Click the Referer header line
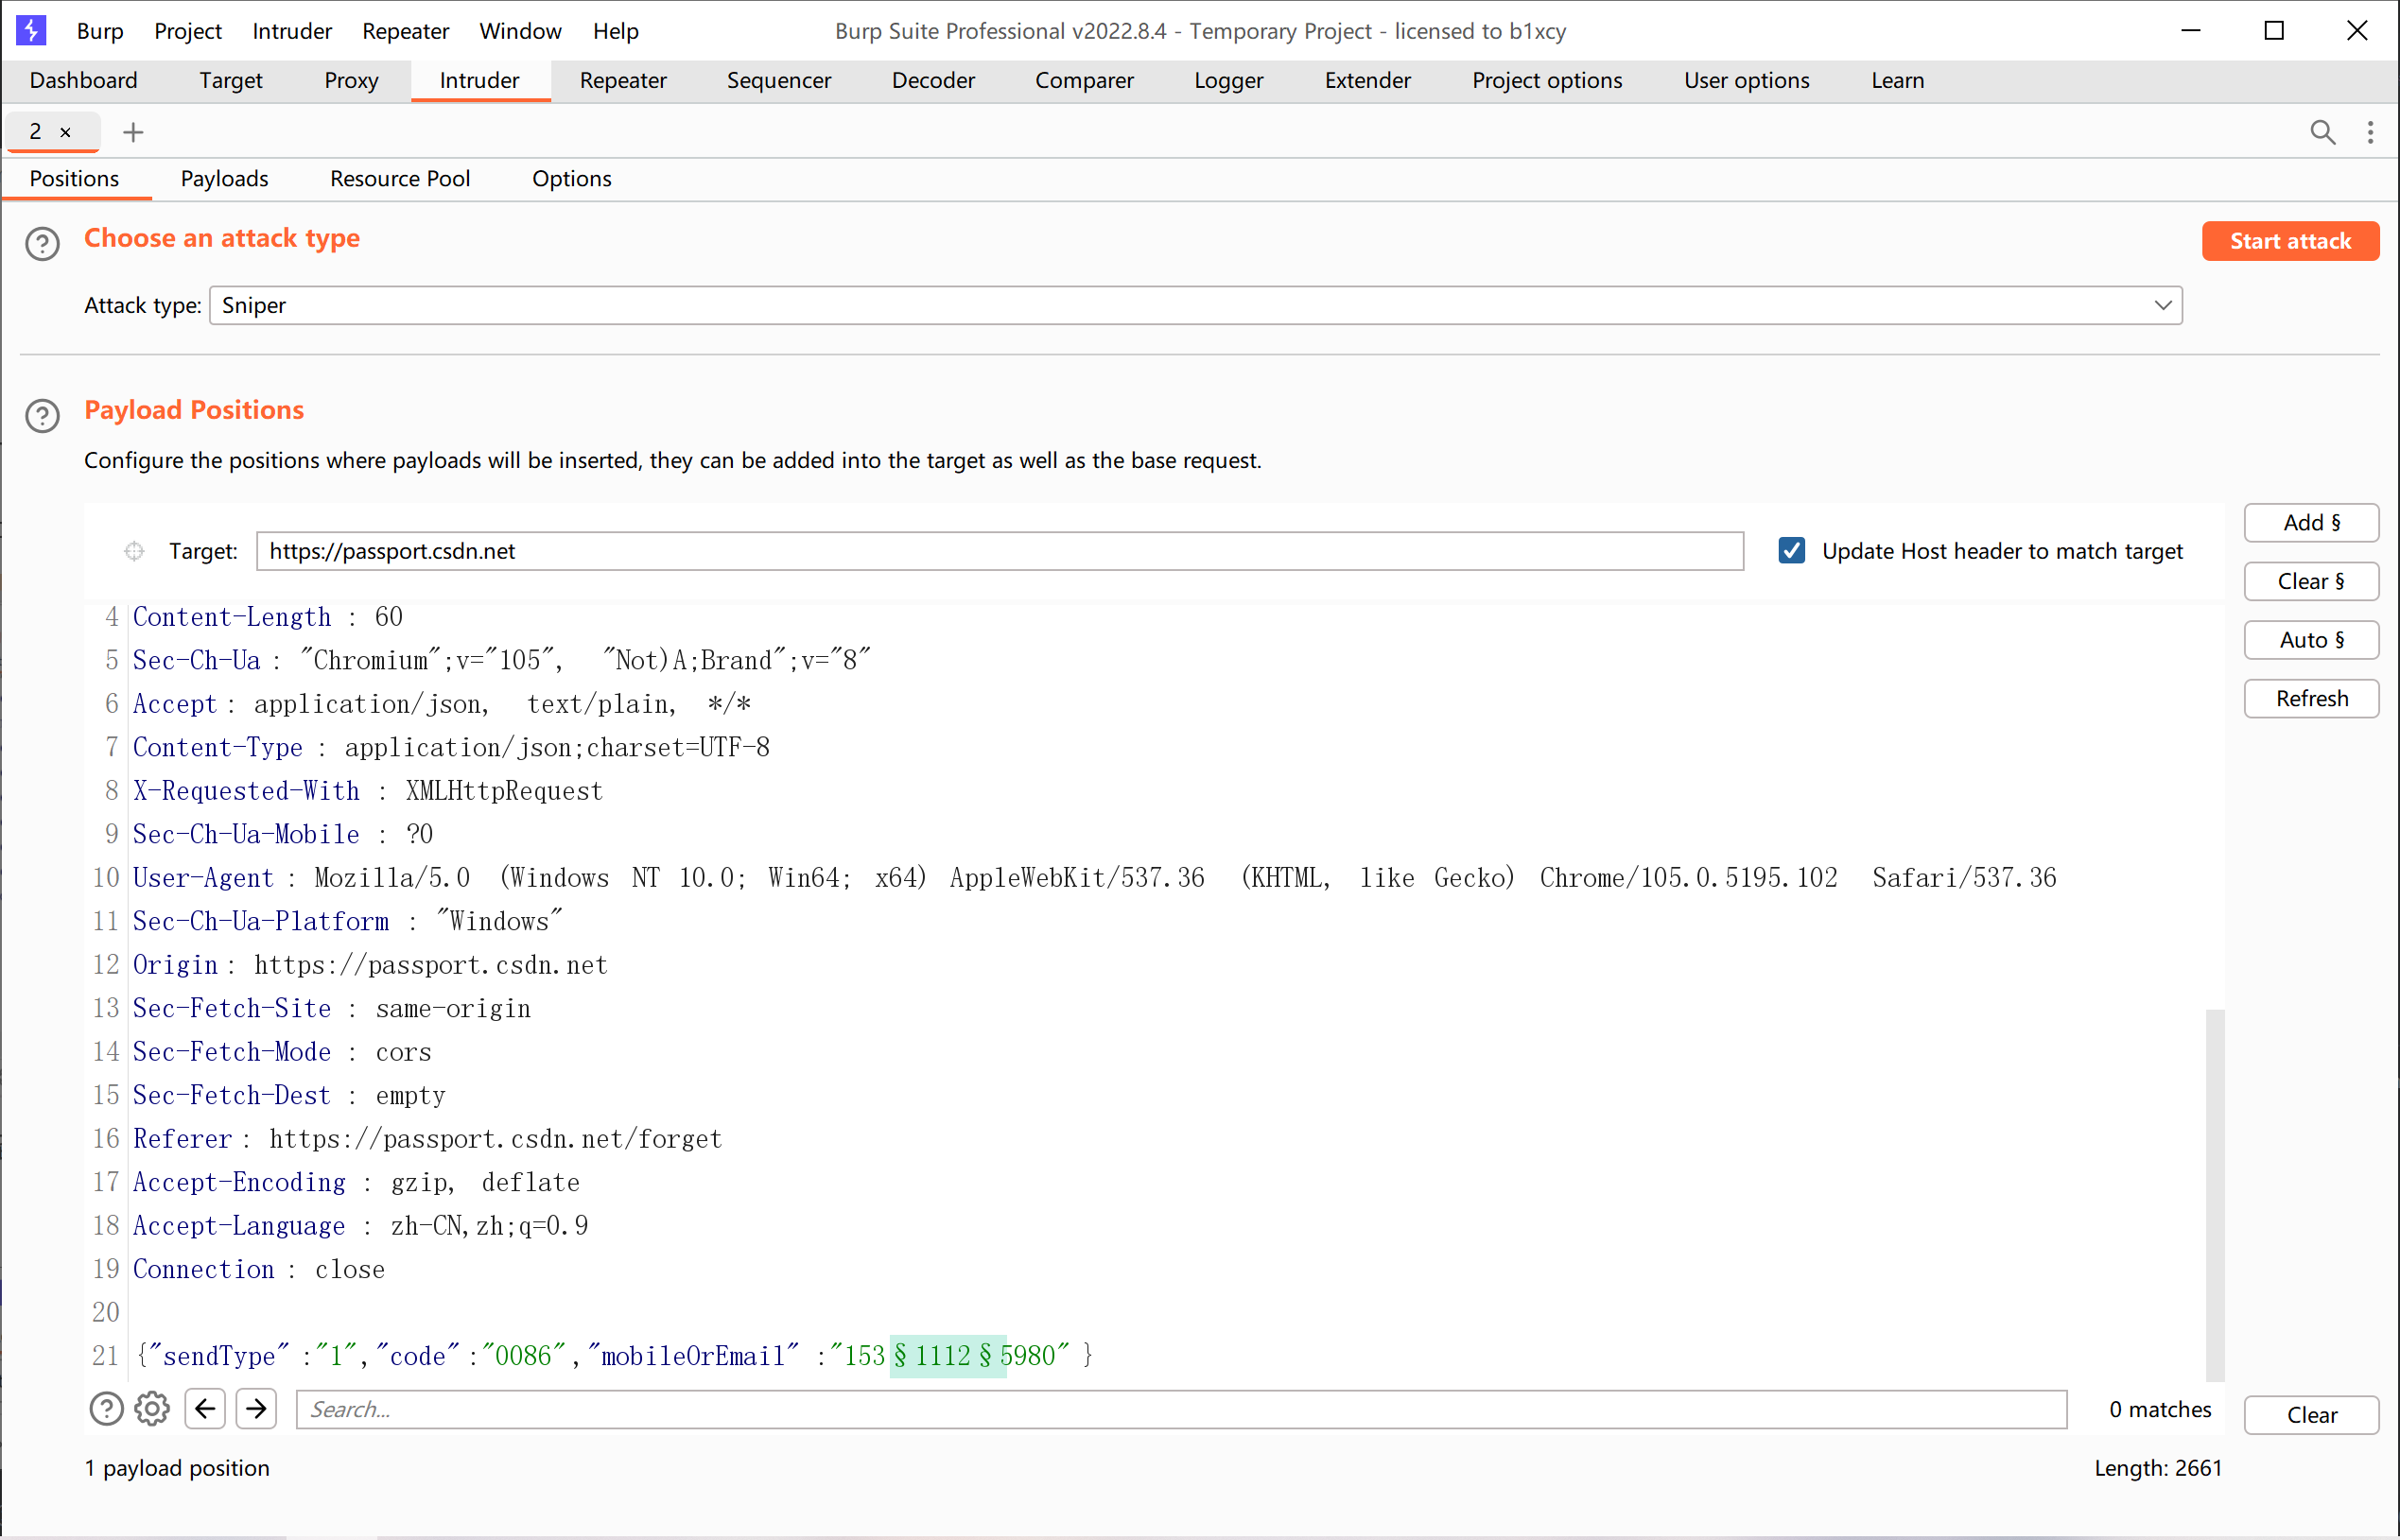 click(x=428, y=1139)
